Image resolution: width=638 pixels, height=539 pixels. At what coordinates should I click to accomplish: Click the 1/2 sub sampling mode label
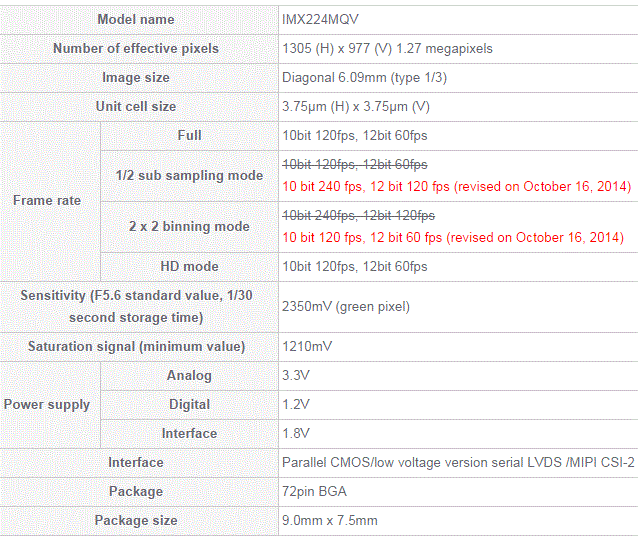(x=189, y=175)
